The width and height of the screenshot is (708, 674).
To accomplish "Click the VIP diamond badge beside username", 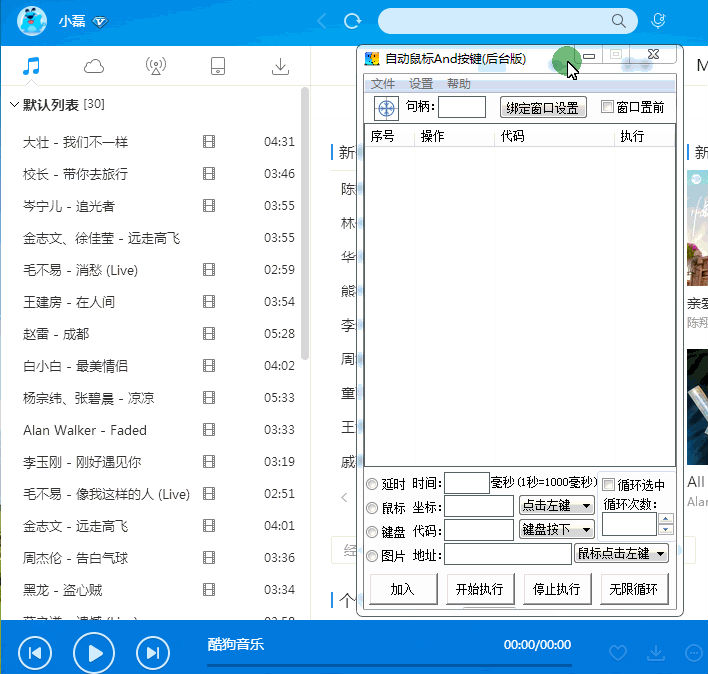I will [x=100, y=22].
